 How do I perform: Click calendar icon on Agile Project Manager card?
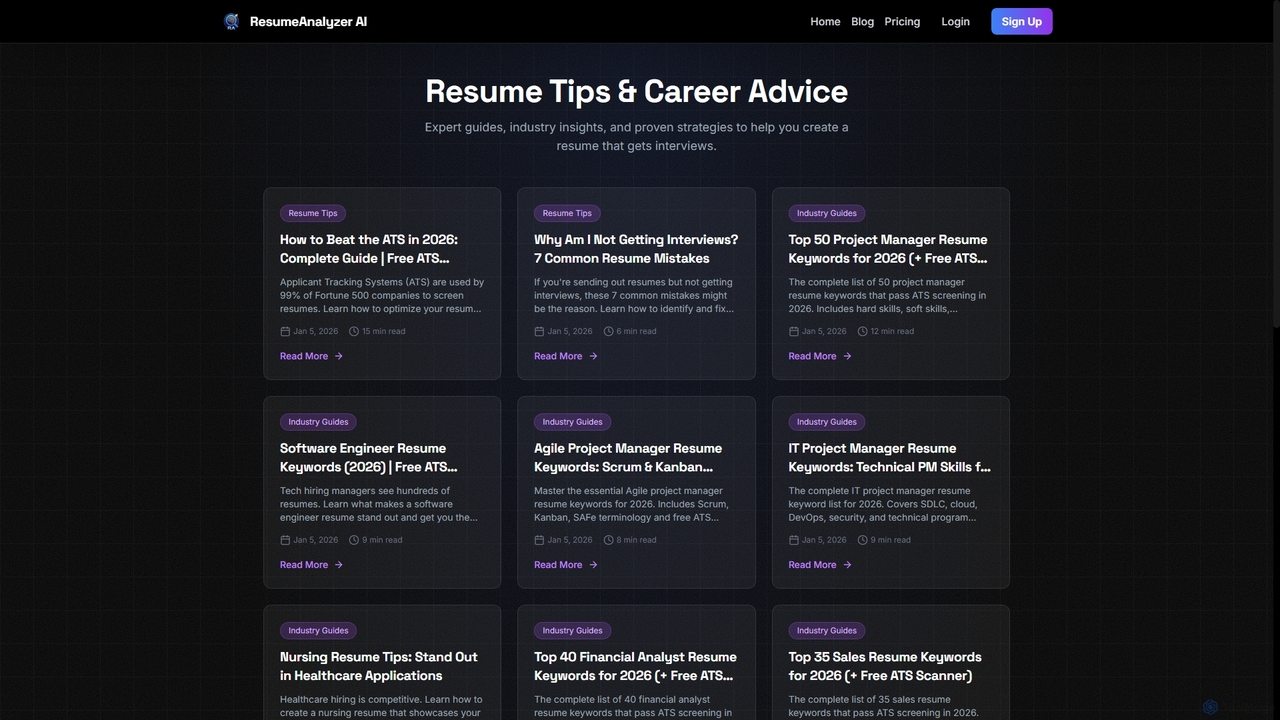pos(539,540)
